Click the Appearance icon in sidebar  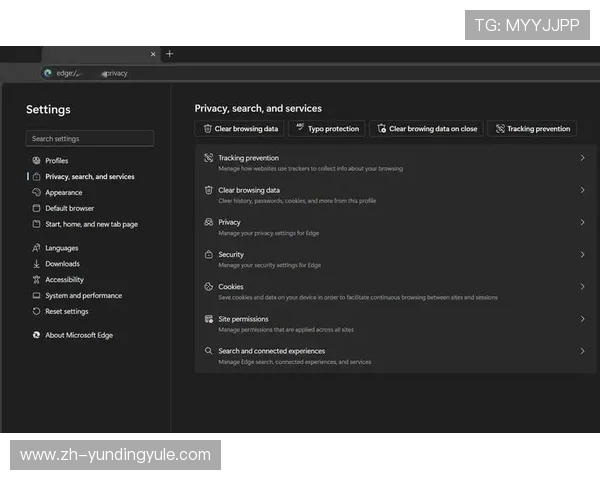click(36, 193)
